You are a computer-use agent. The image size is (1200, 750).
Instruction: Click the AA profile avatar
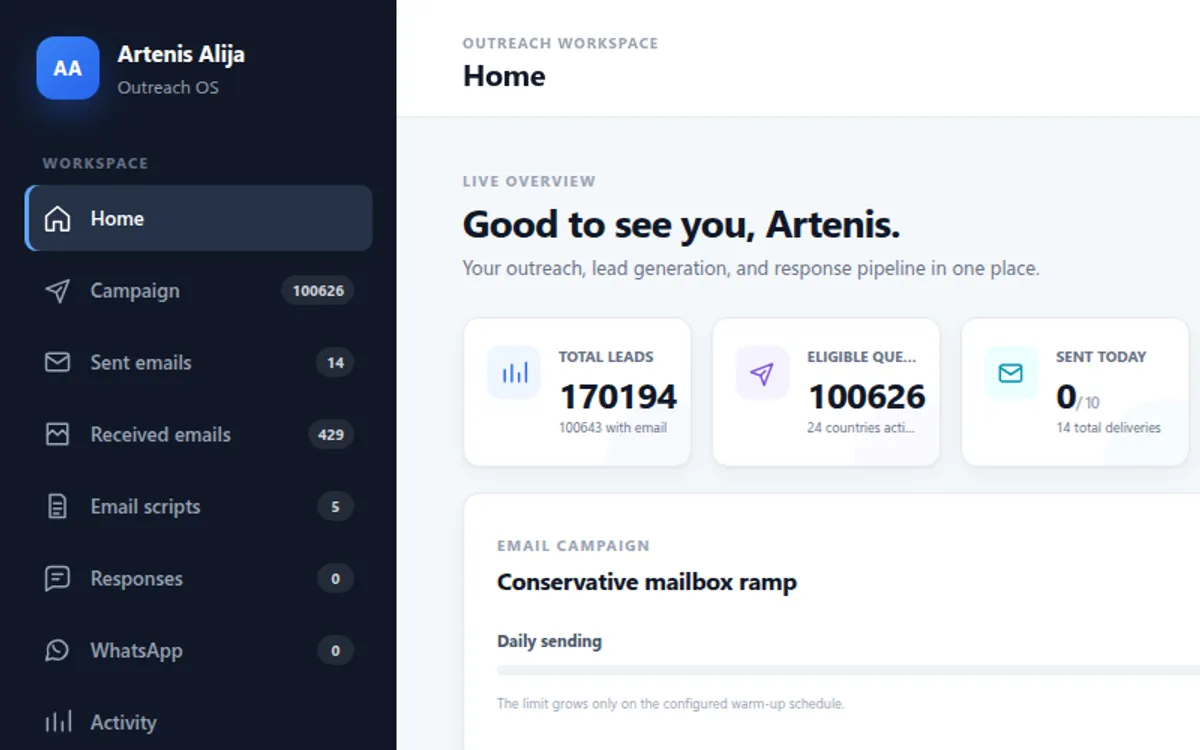click(68, 68)
